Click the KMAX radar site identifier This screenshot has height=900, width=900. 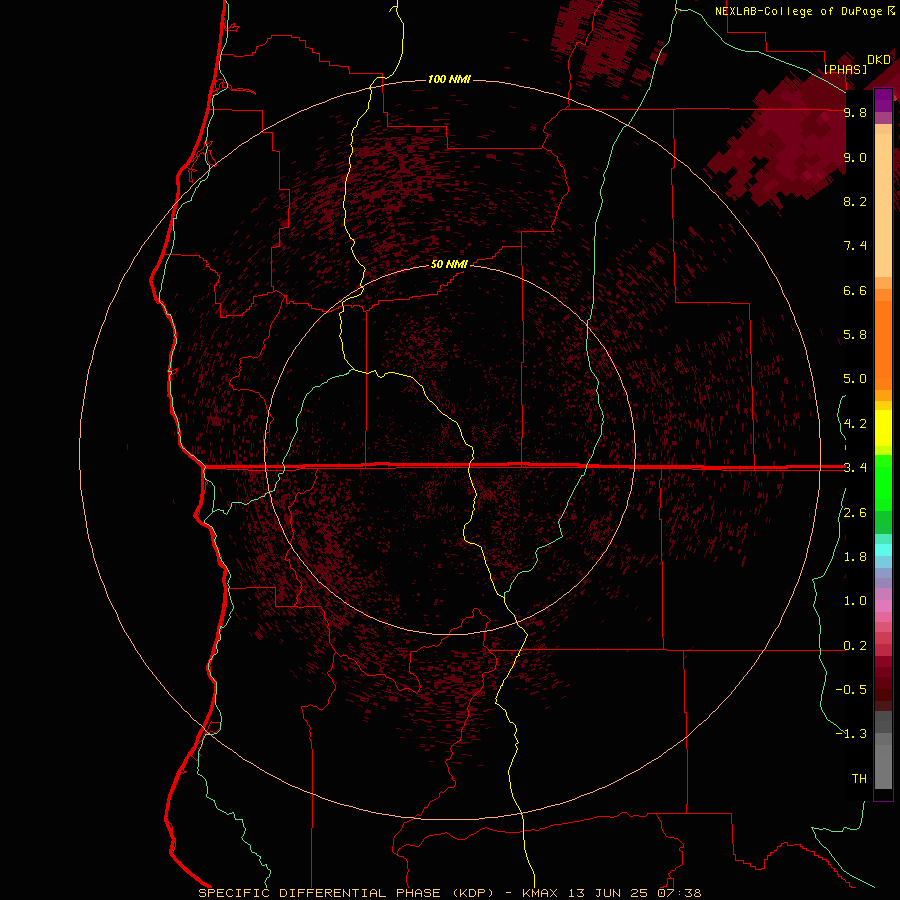(x=540, y=893)
